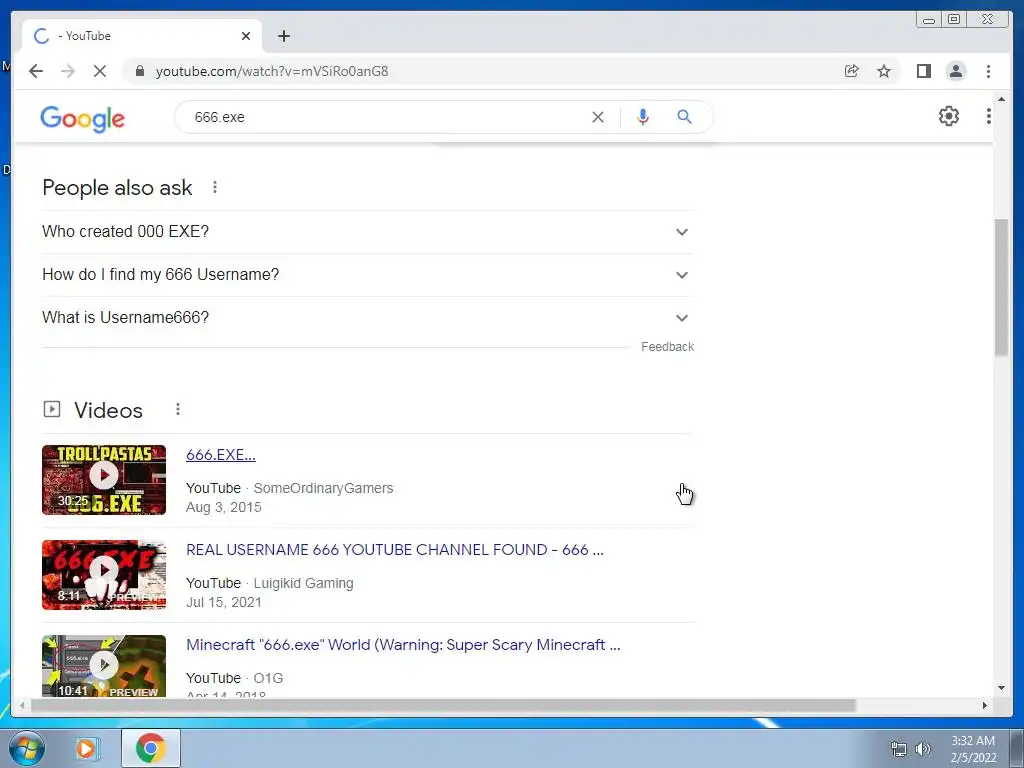This screenshot has height=768, width=1024.
Task: Launch Windows Media Player from taskbar
Action: click(x=87, y=748)
